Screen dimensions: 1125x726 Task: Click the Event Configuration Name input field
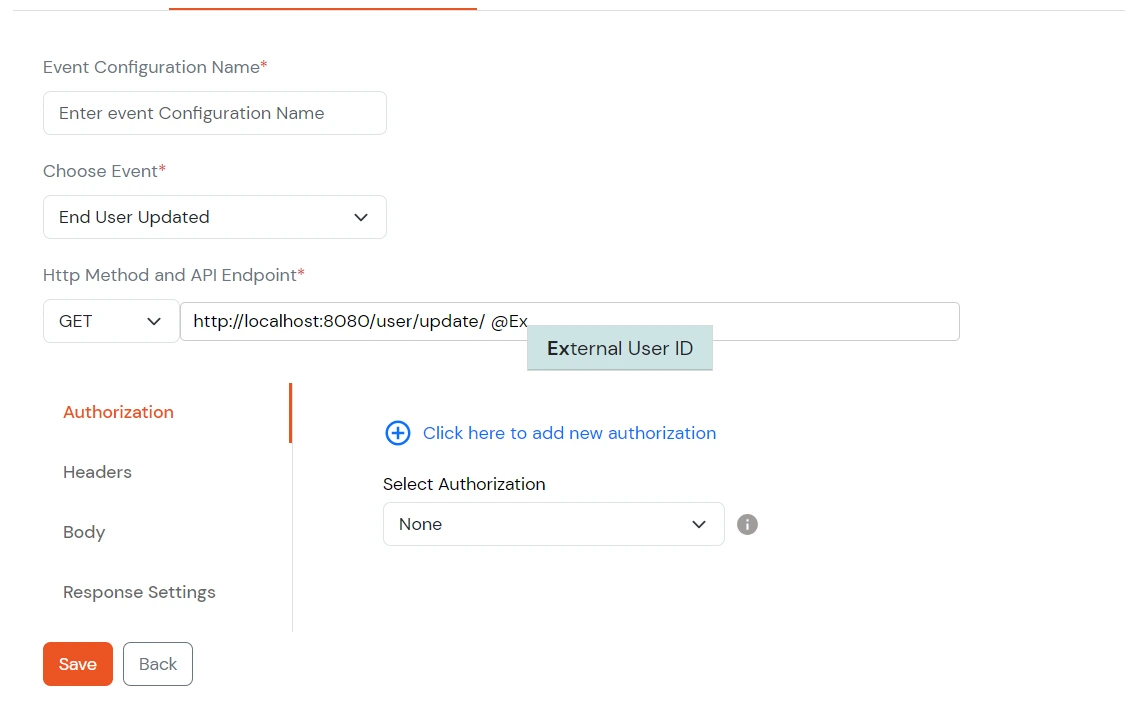click(214, 113)
